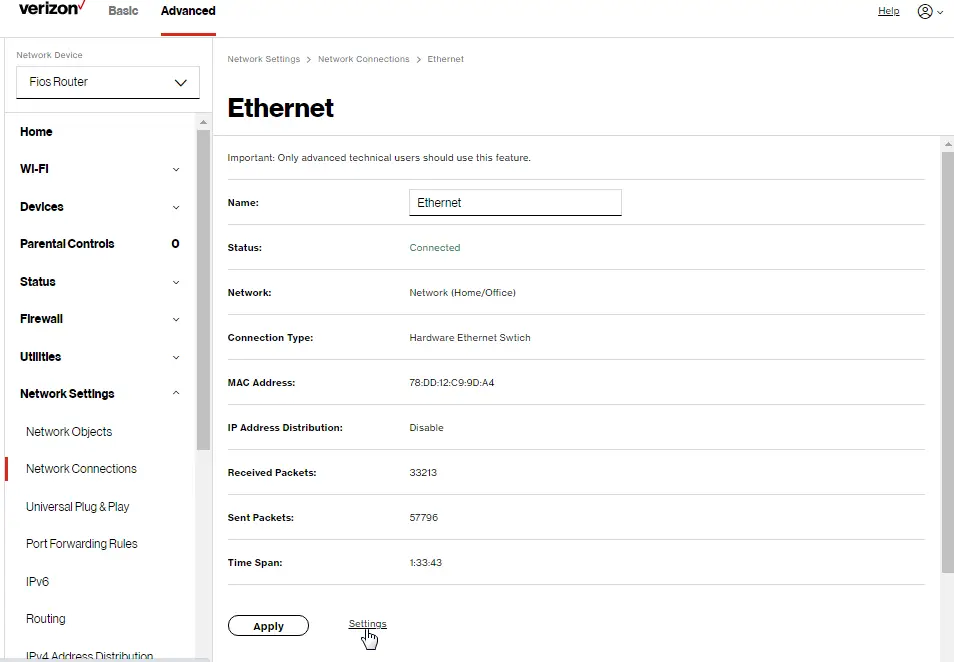Screen dimensions: 954x662
Task: Collapse the Network Settings section
Action: [97, 393]
